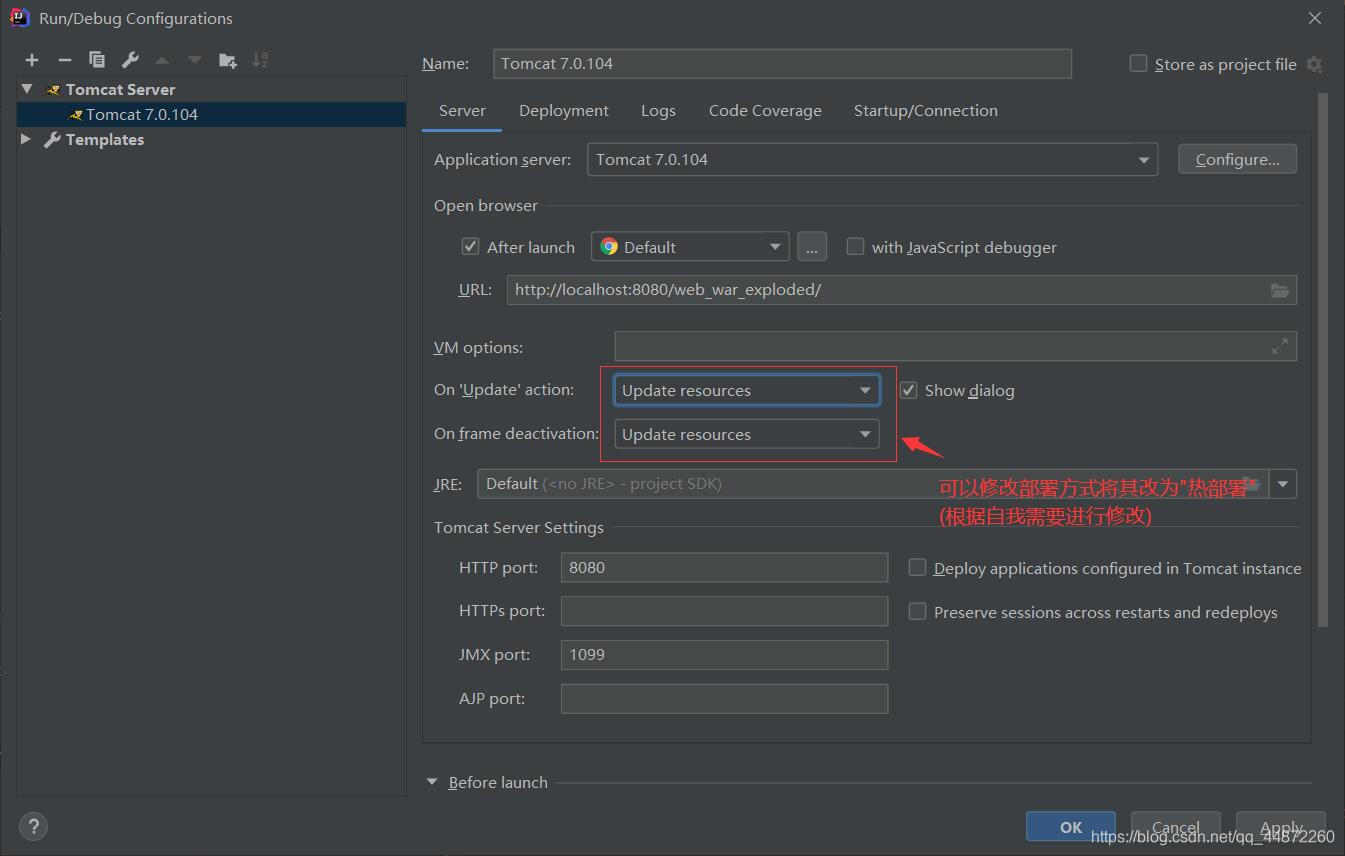
Task: Move the configuration down with the arrow icon
Action: [x=195, y=60]
